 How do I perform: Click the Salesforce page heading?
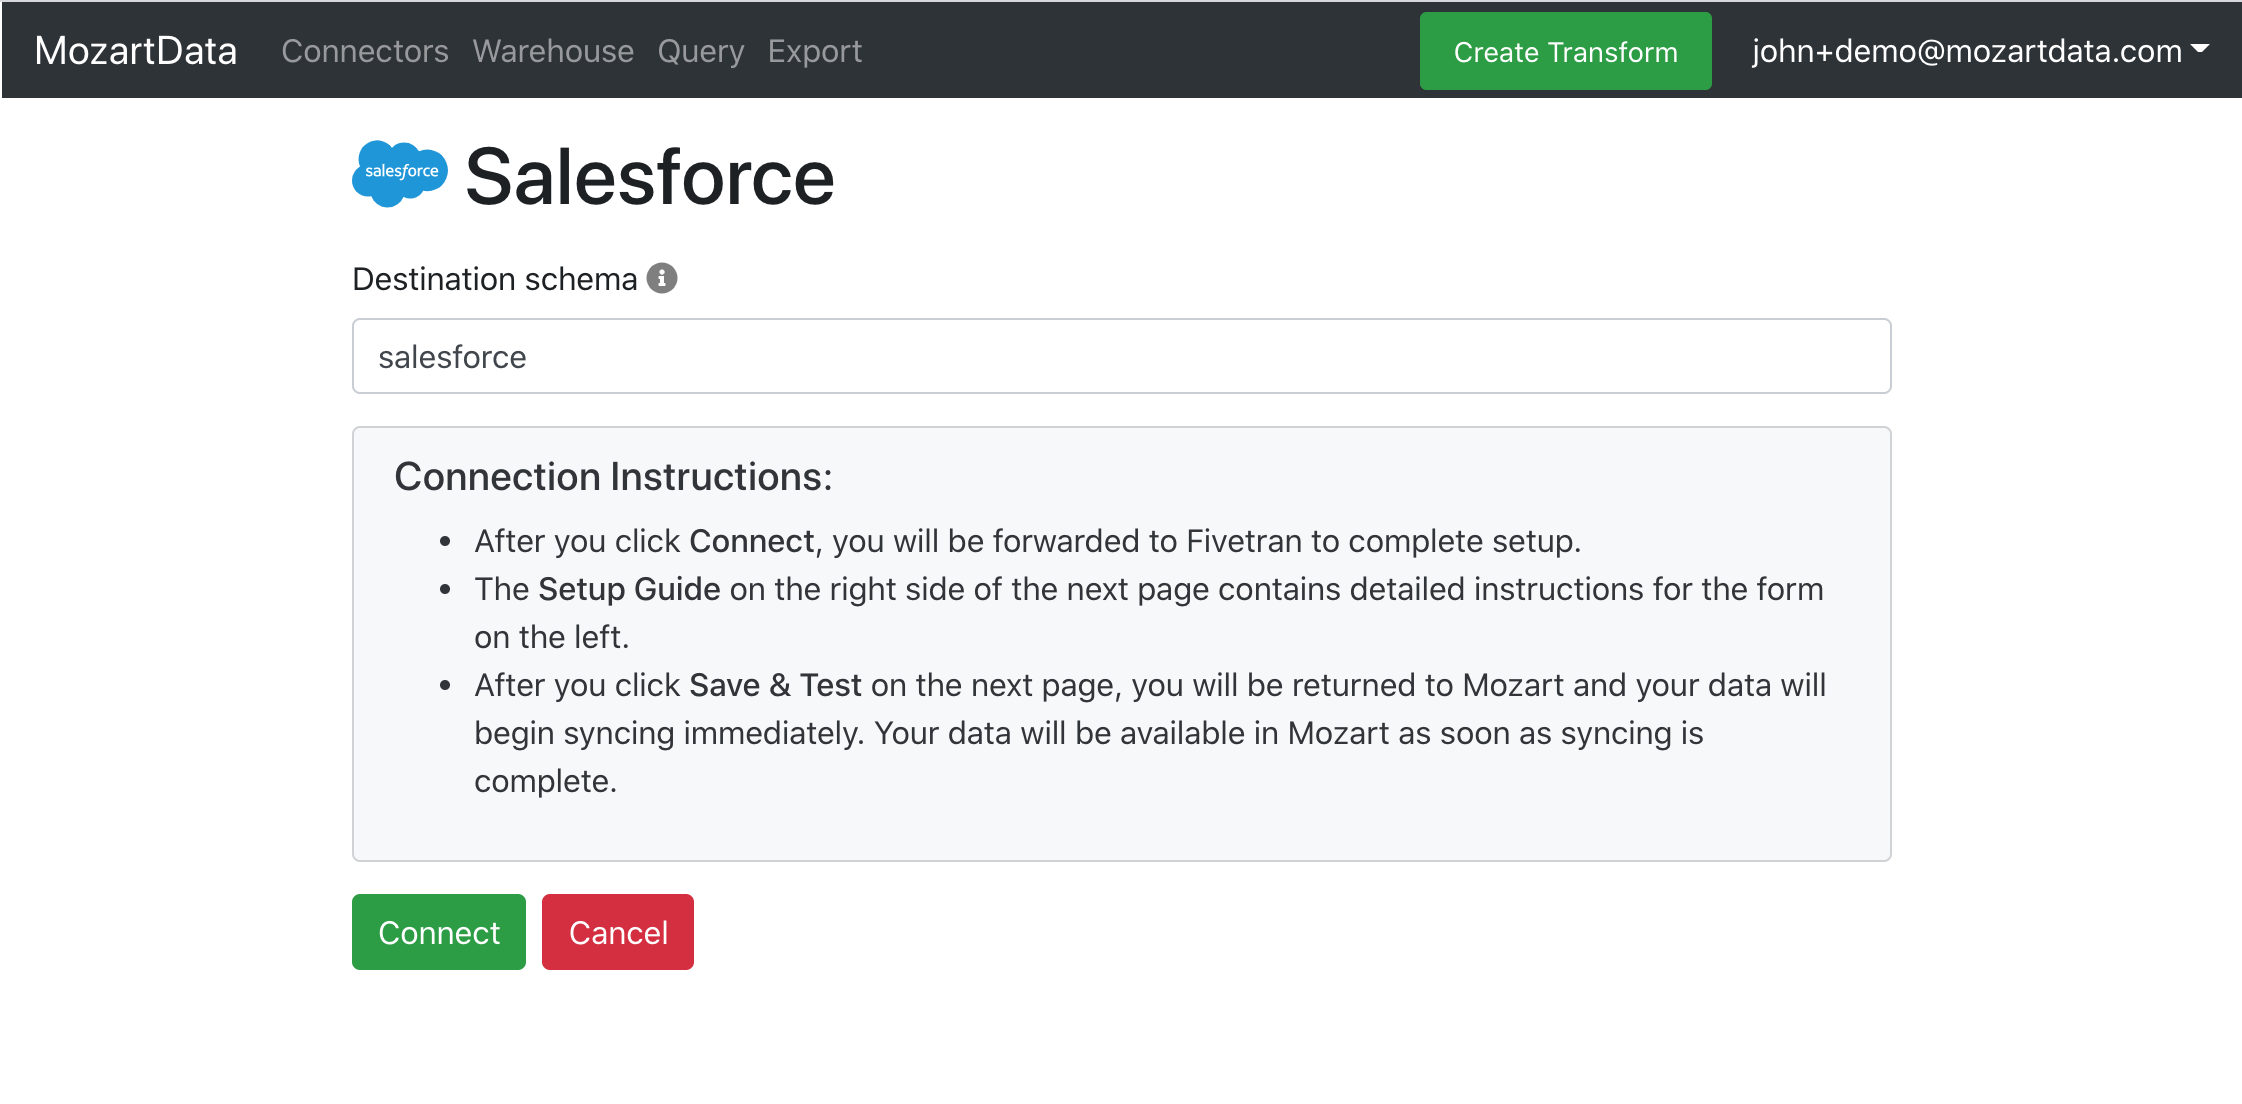(650, 177)
